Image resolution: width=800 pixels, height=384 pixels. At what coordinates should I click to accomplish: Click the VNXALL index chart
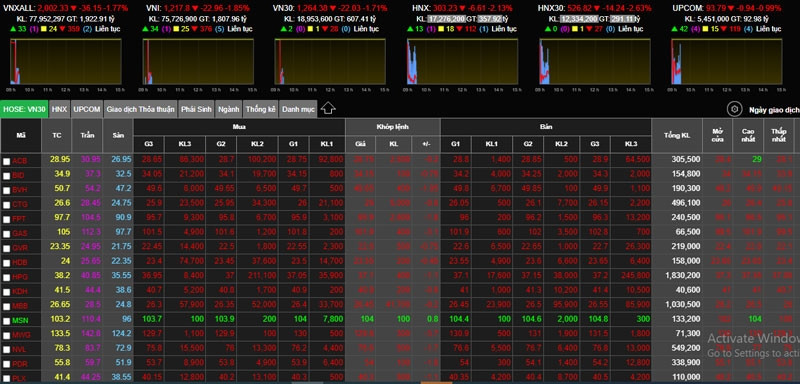66,61
